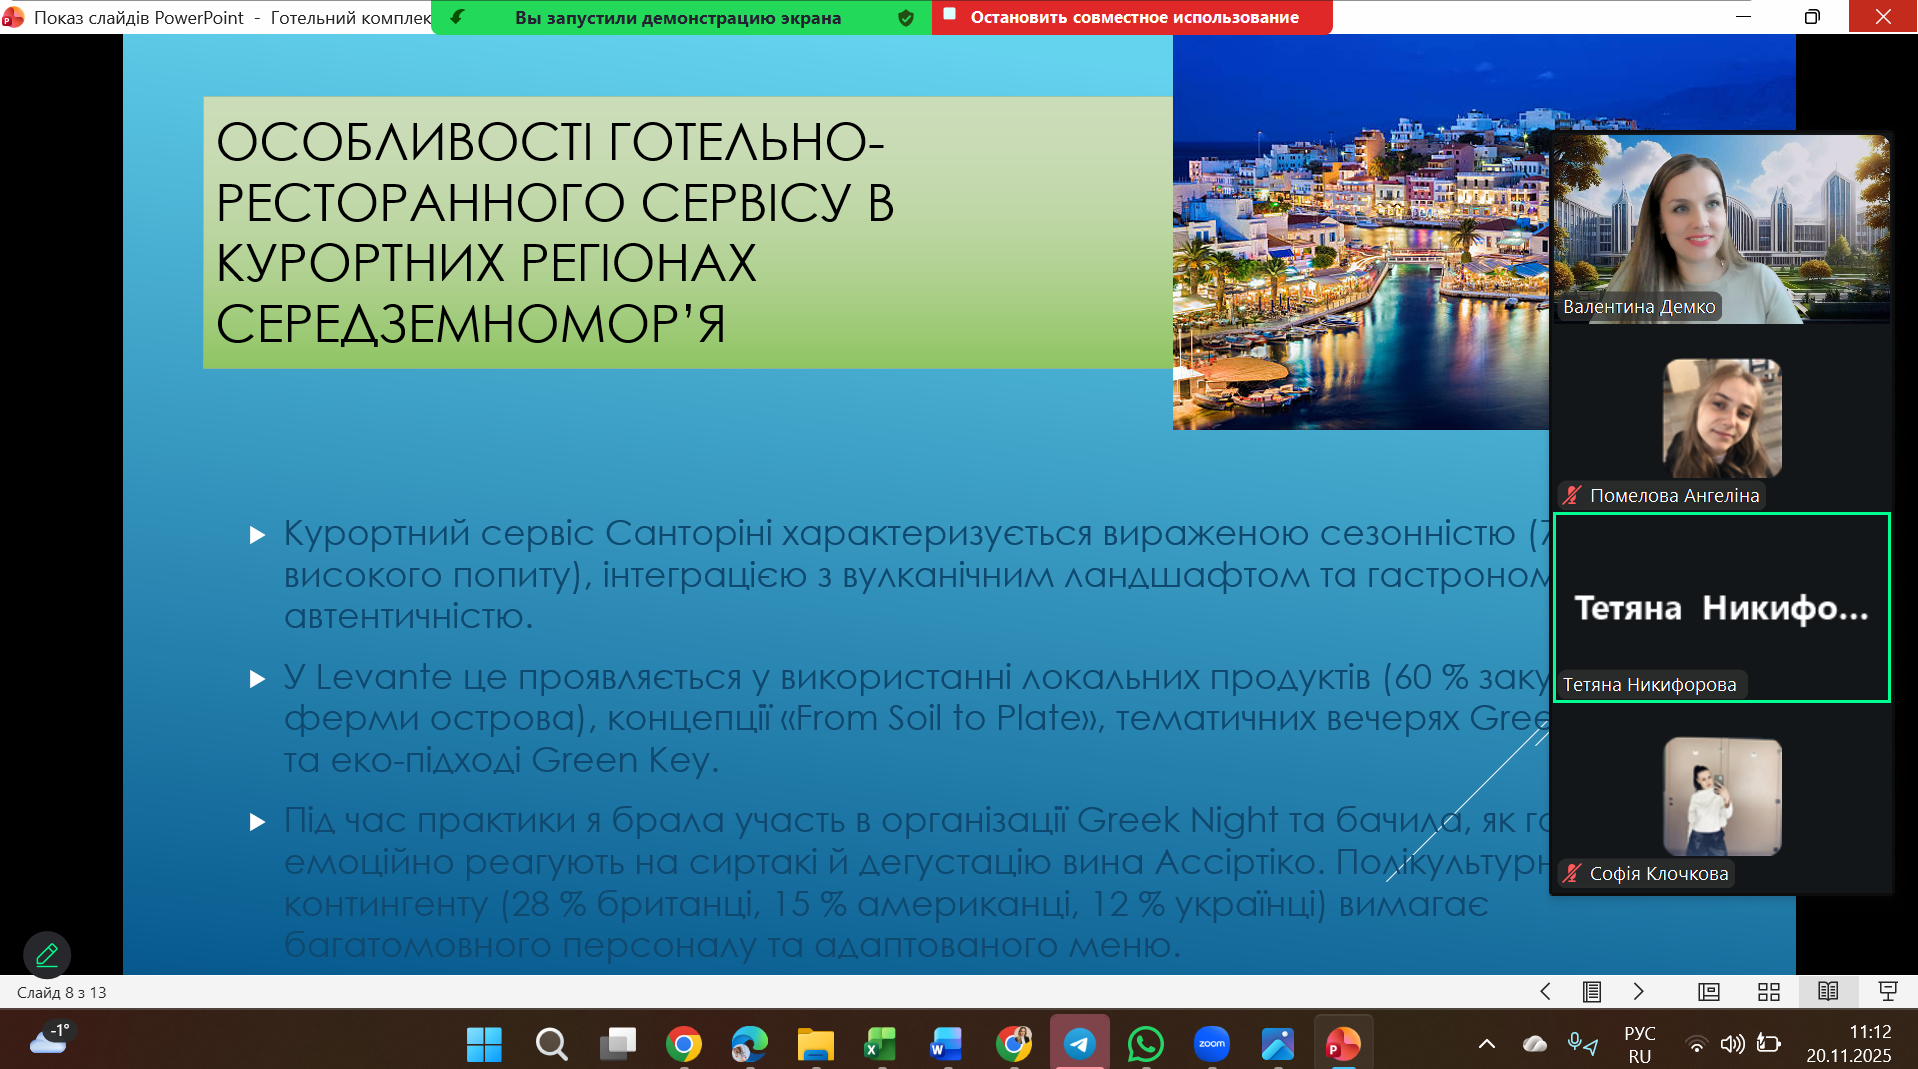The width and height of the screenshot is (1918, 1069).
Task: Switch to the Zoom app on the taskbar
Action: tap(1212, 1044)
